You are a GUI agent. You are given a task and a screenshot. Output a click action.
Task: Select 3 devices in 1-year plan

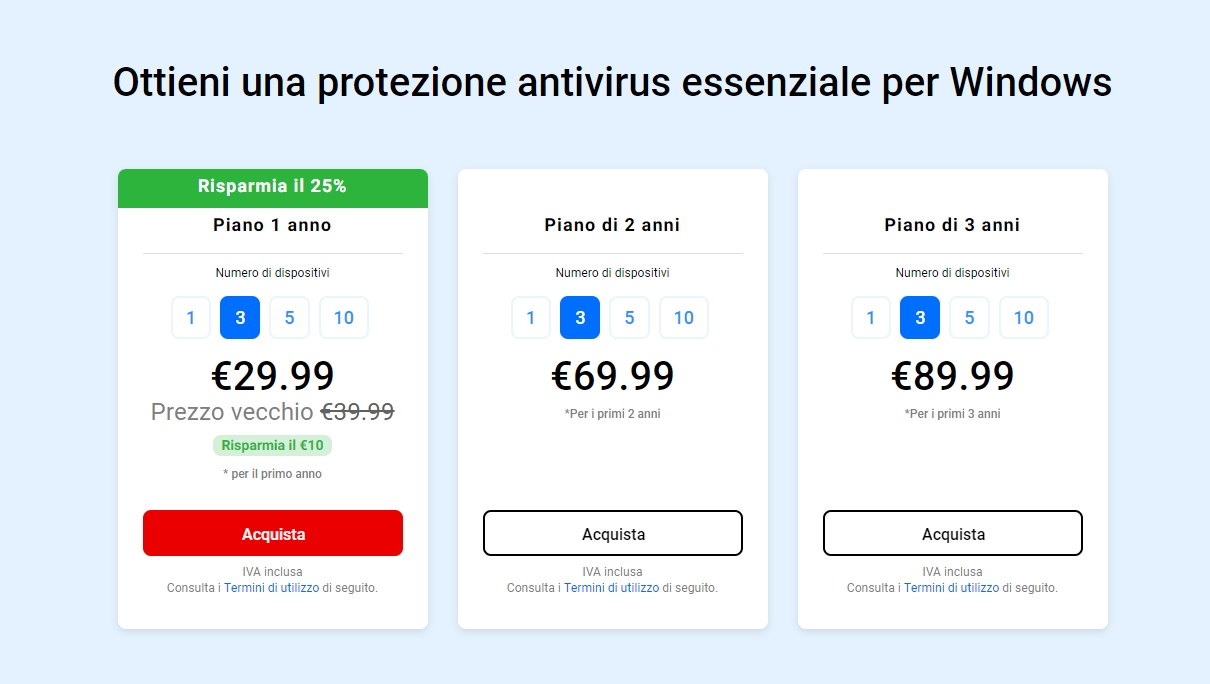pyautogui.click(x=240, y=318)
